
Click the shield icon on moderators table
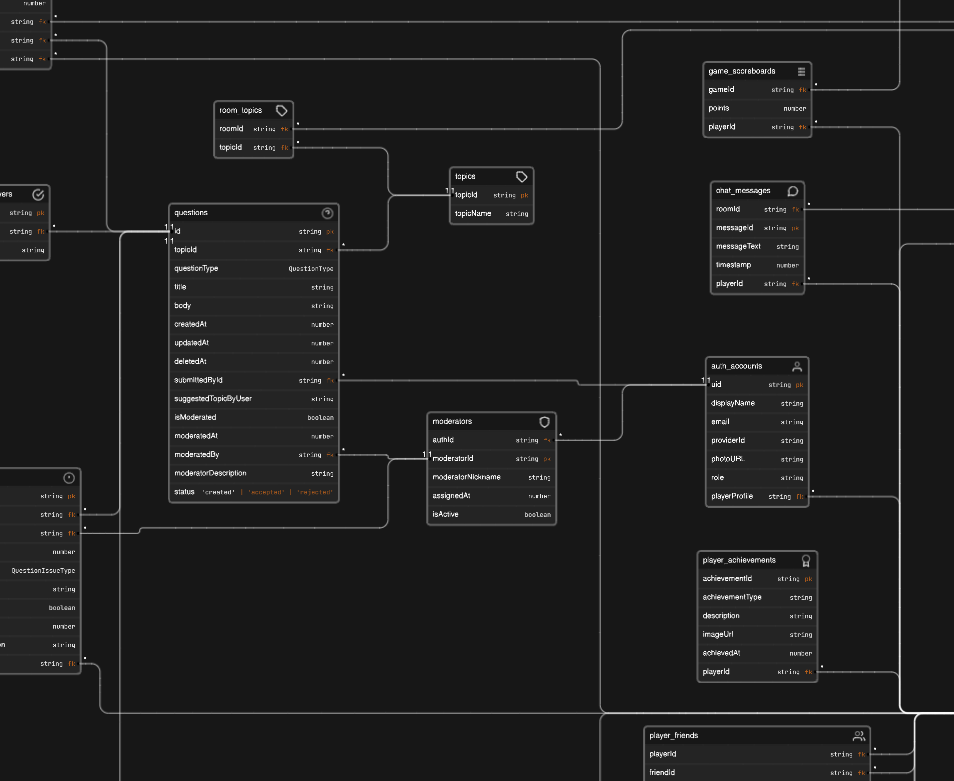coord(545,422)
